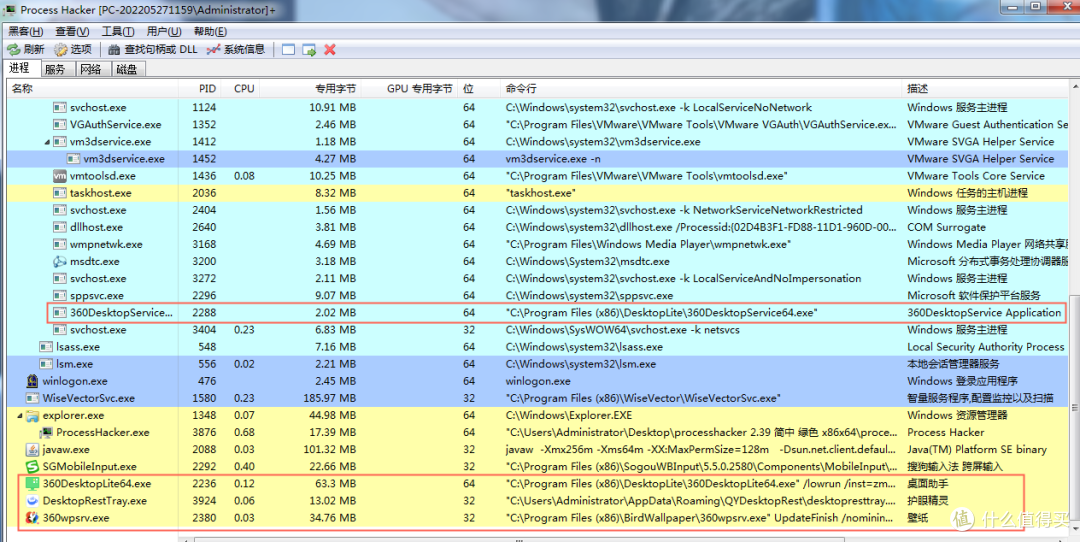Click the vmtoolsd.exe VMware icon

[60, 176]
